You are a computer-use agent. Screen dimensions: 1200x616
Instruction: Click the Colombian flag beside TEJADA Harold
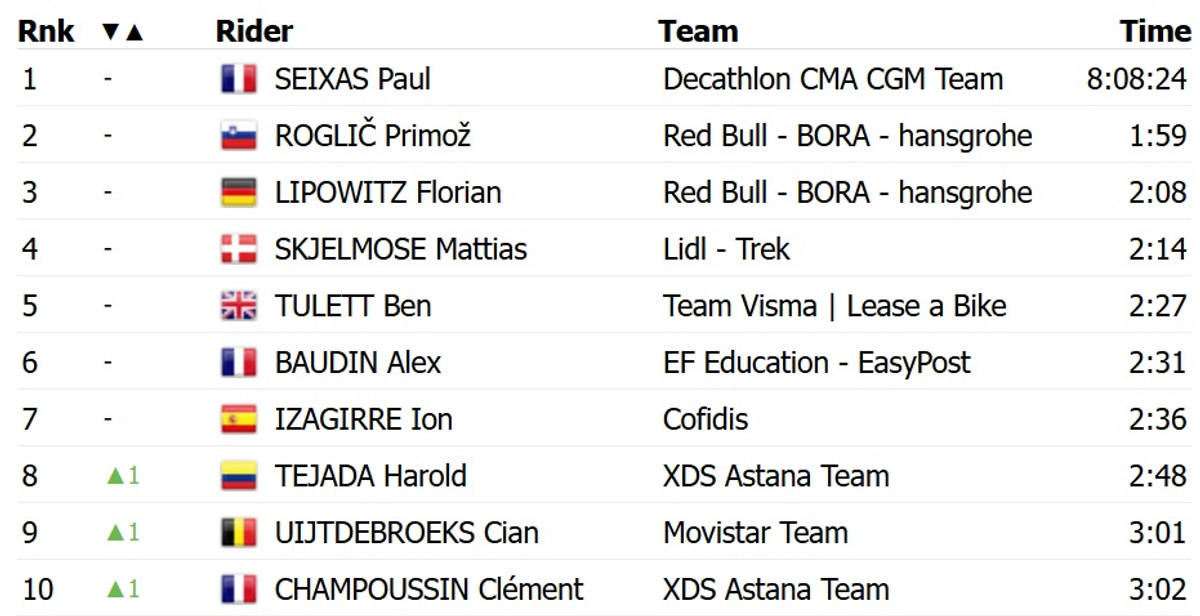coord(239,476)
